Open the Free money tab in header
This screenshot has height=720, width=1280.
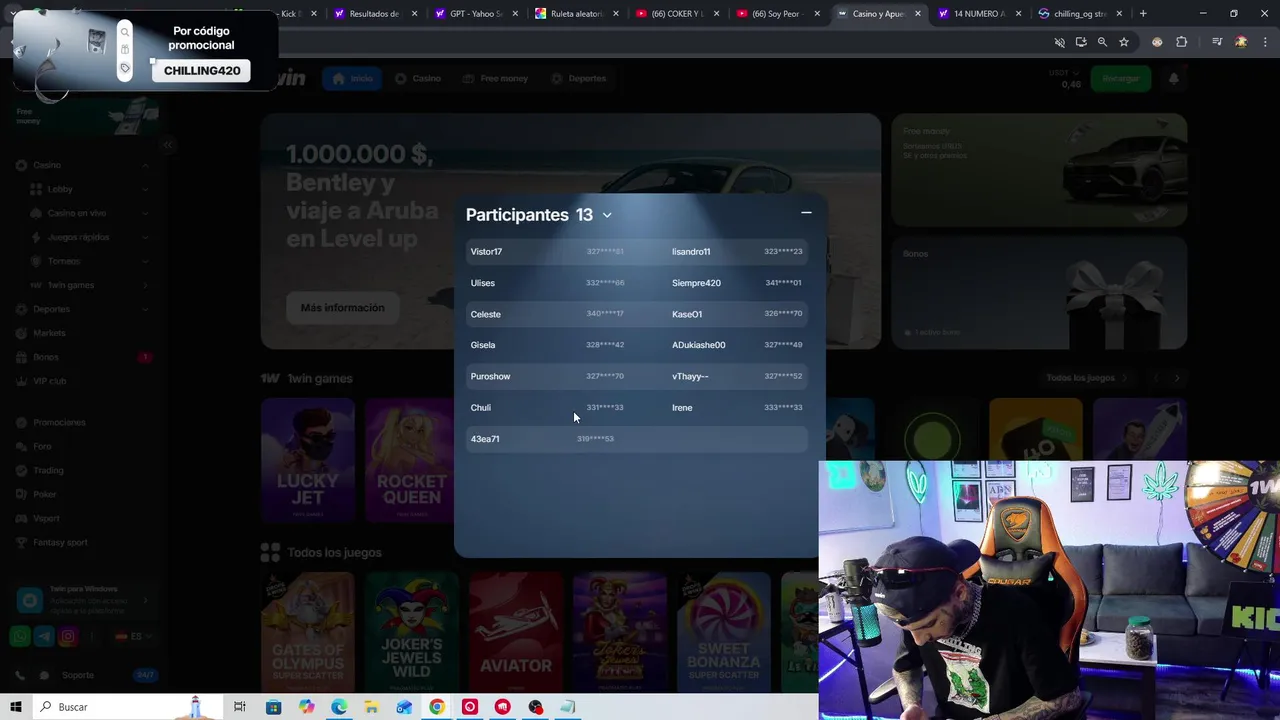494,78
